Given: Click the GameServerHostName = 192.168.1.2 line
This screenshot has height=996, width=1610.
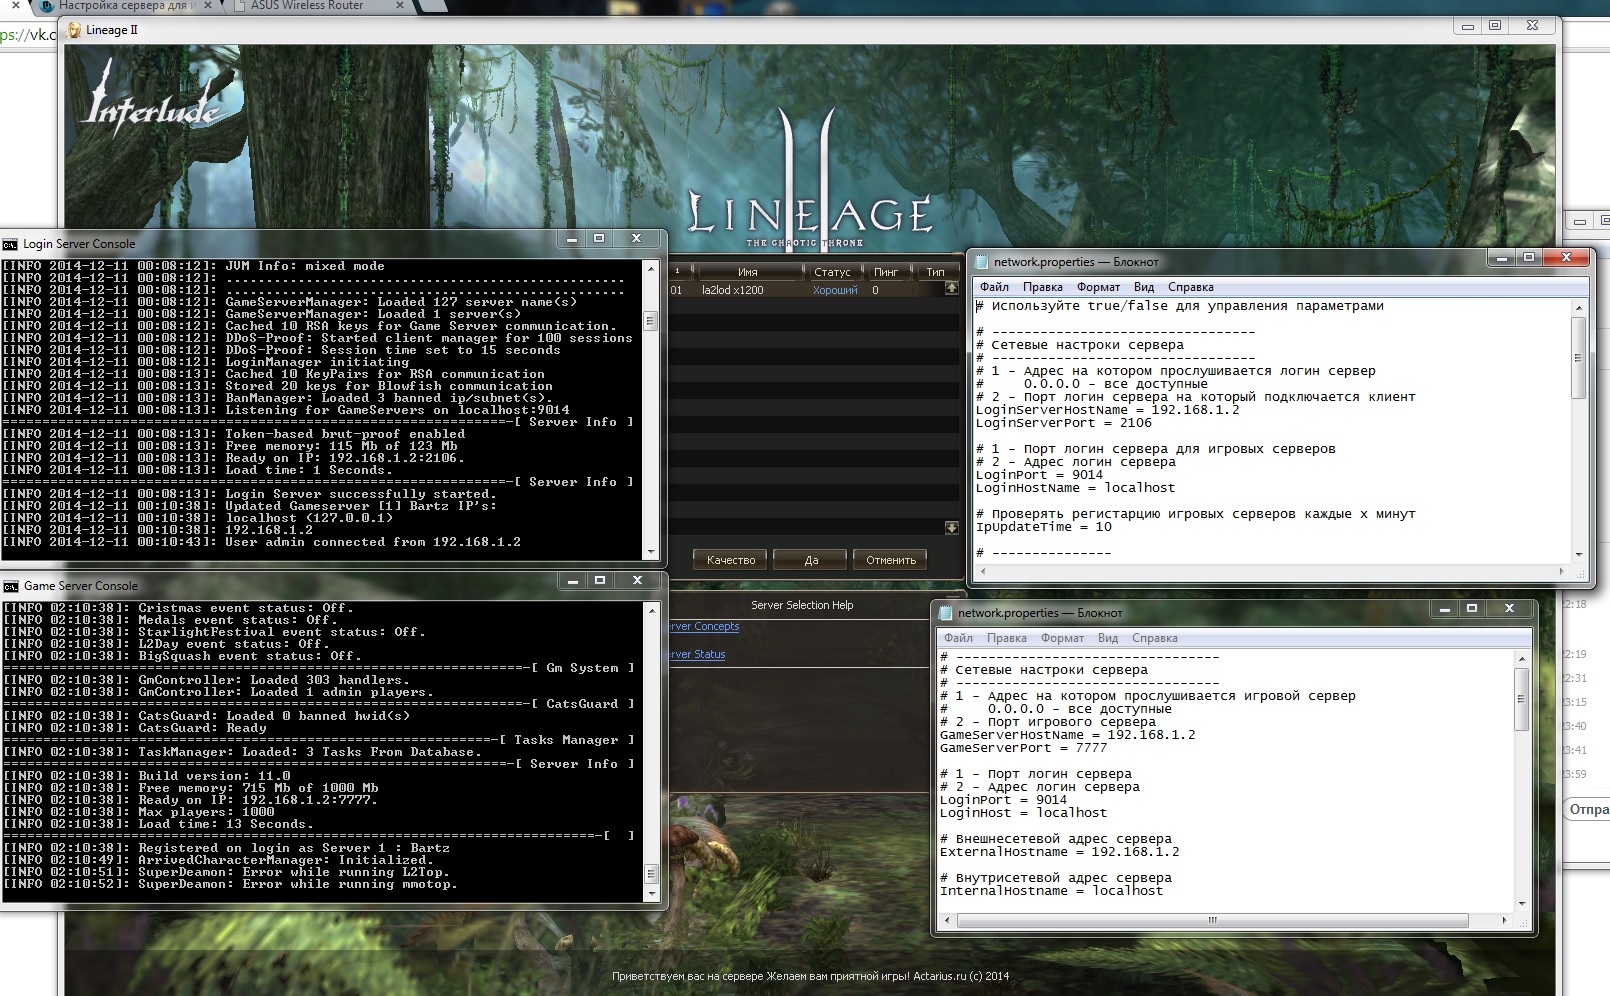Looking at the screenshot, I should 1067,735.
